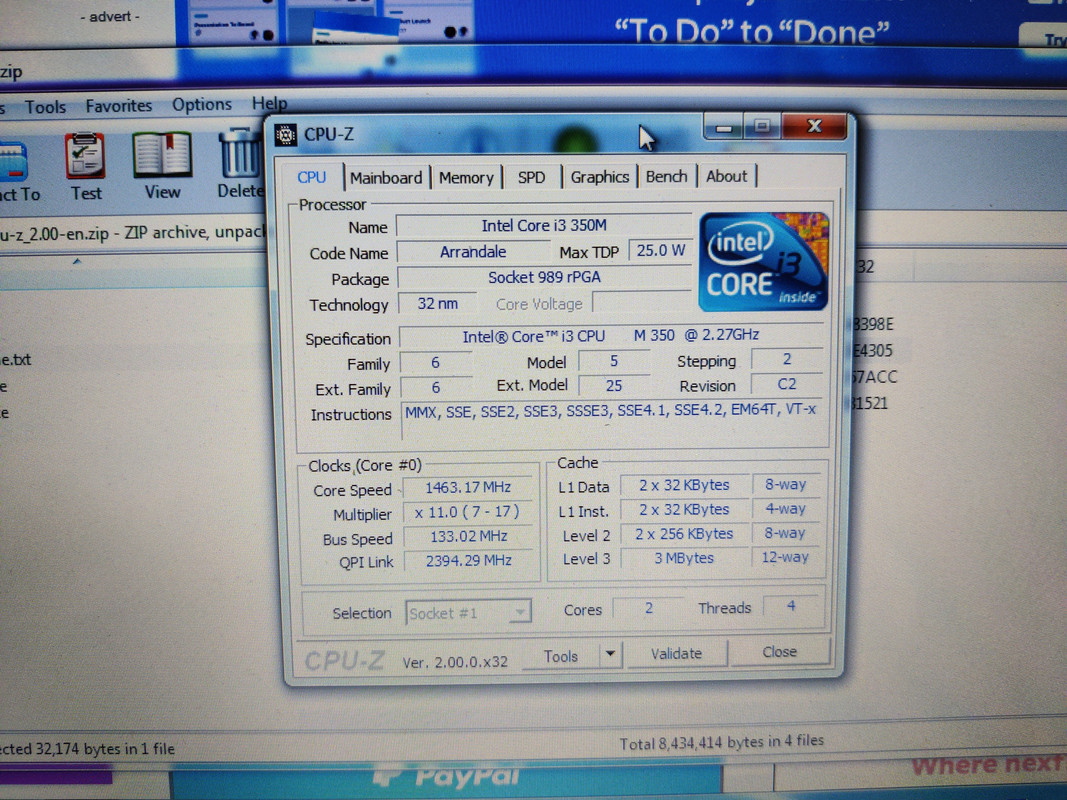Click the Level 2 size 2 x 256 KBytes

(684, 534)
